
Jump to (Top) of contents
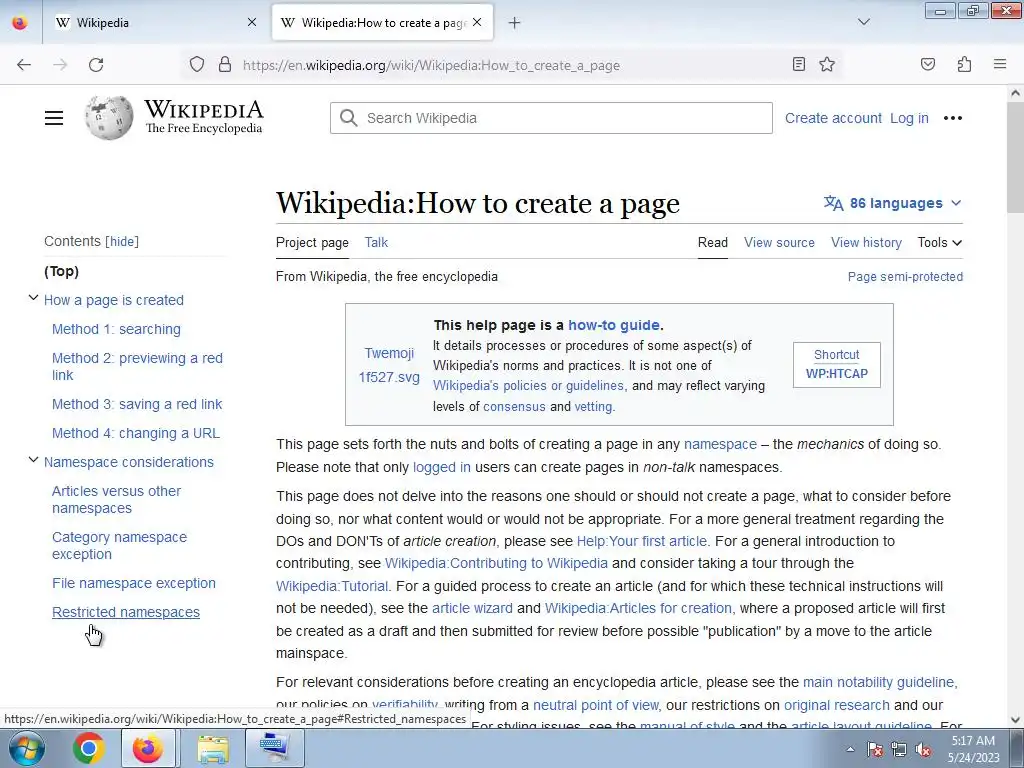point(61,271)
